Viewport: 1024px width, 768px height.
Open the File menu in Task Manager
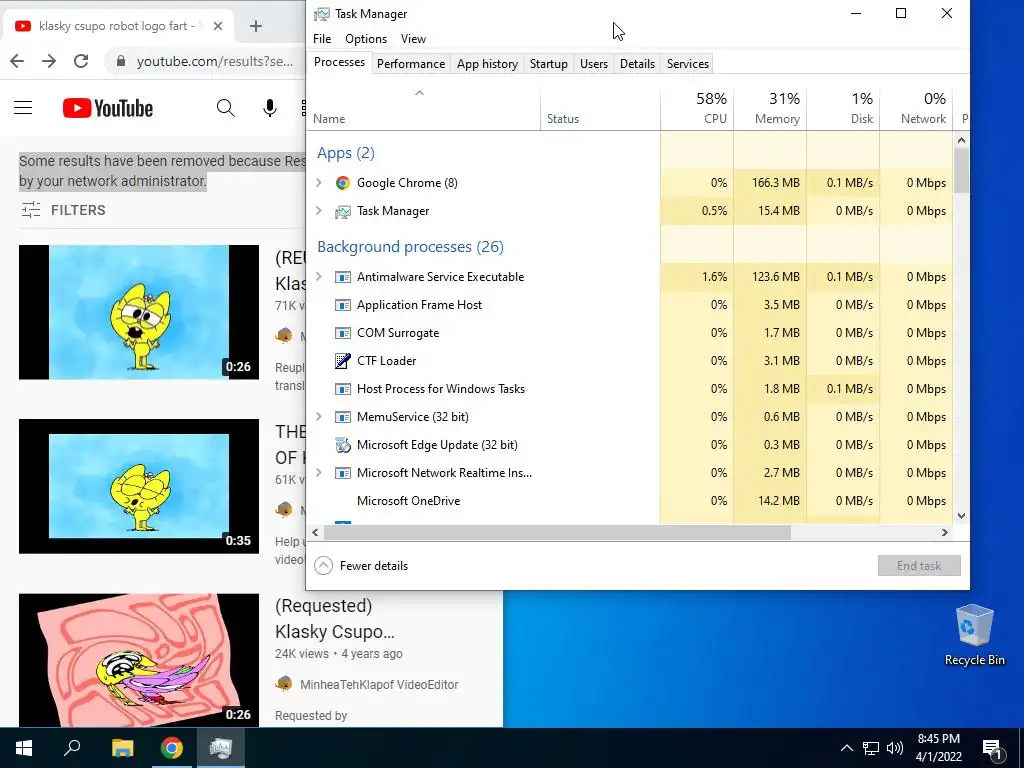coord(322,39)
